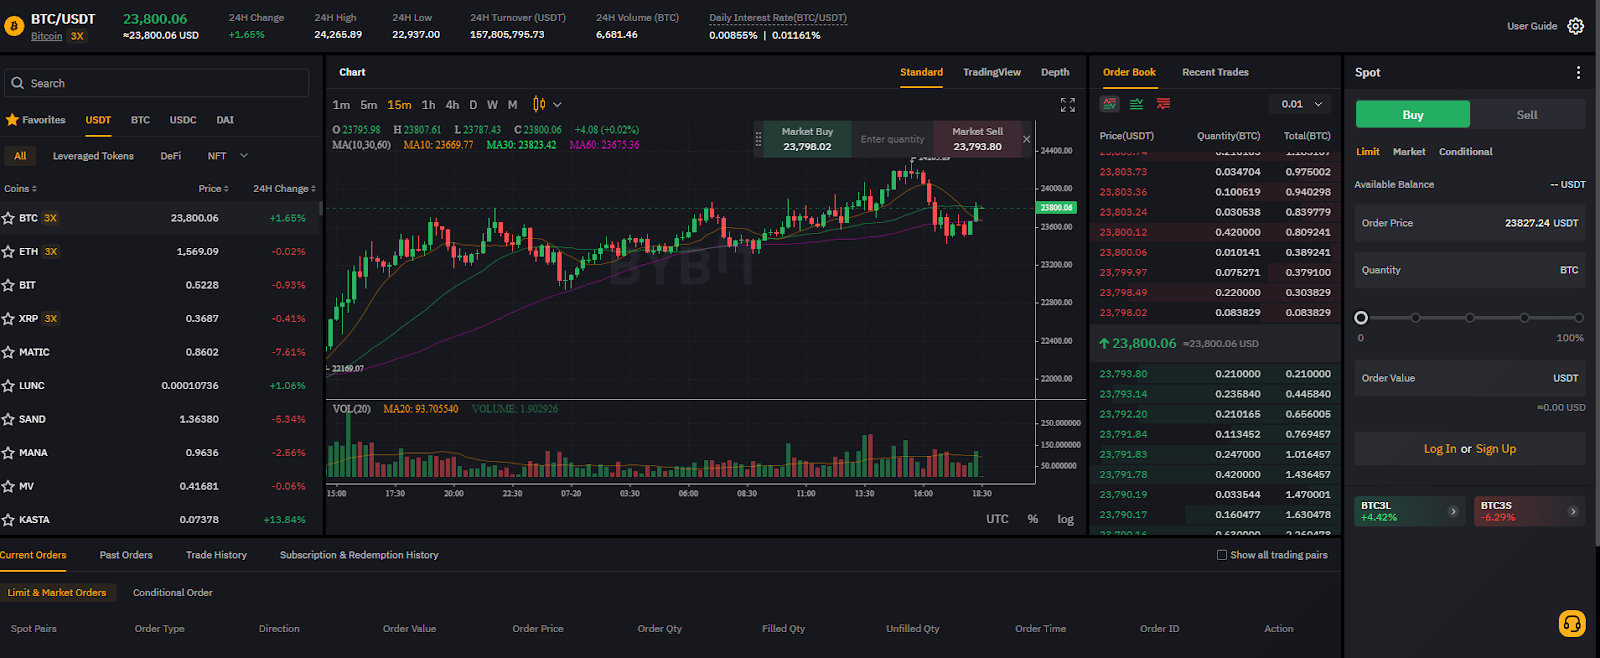Click the green Buy button
The image size is (1600, 658).
coord(1413,114)
